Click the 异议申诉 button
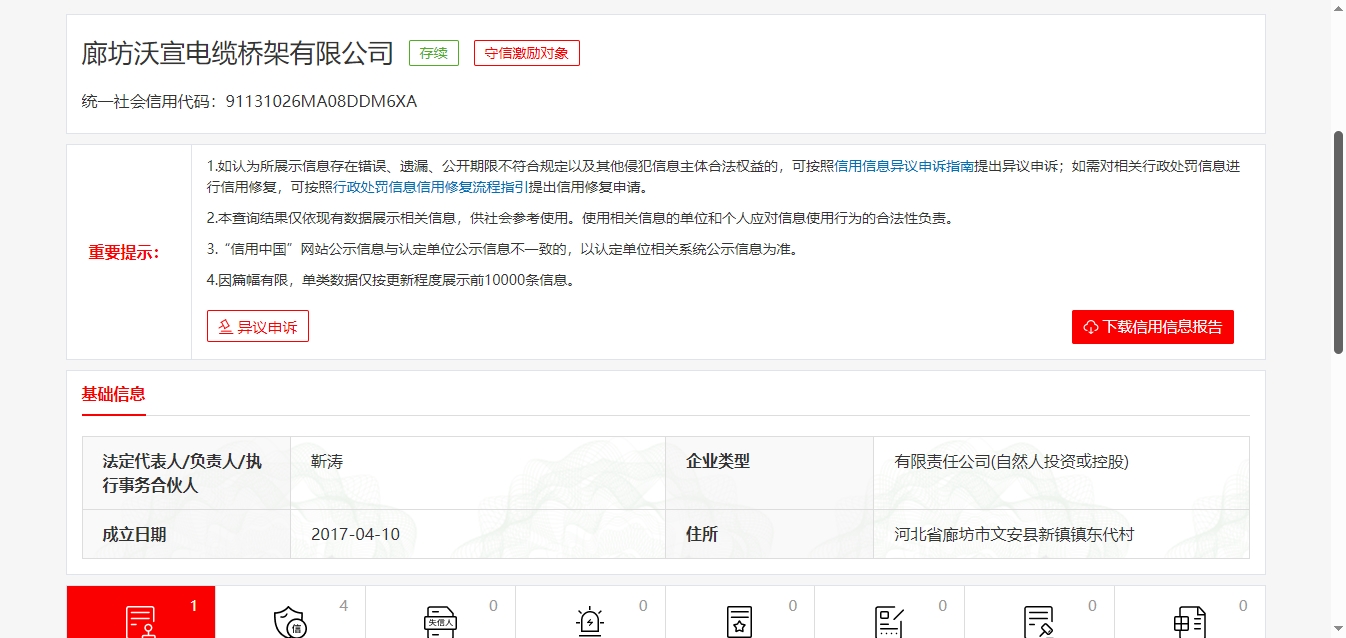This screenshot has width=1346, height=638. (258, 326)
